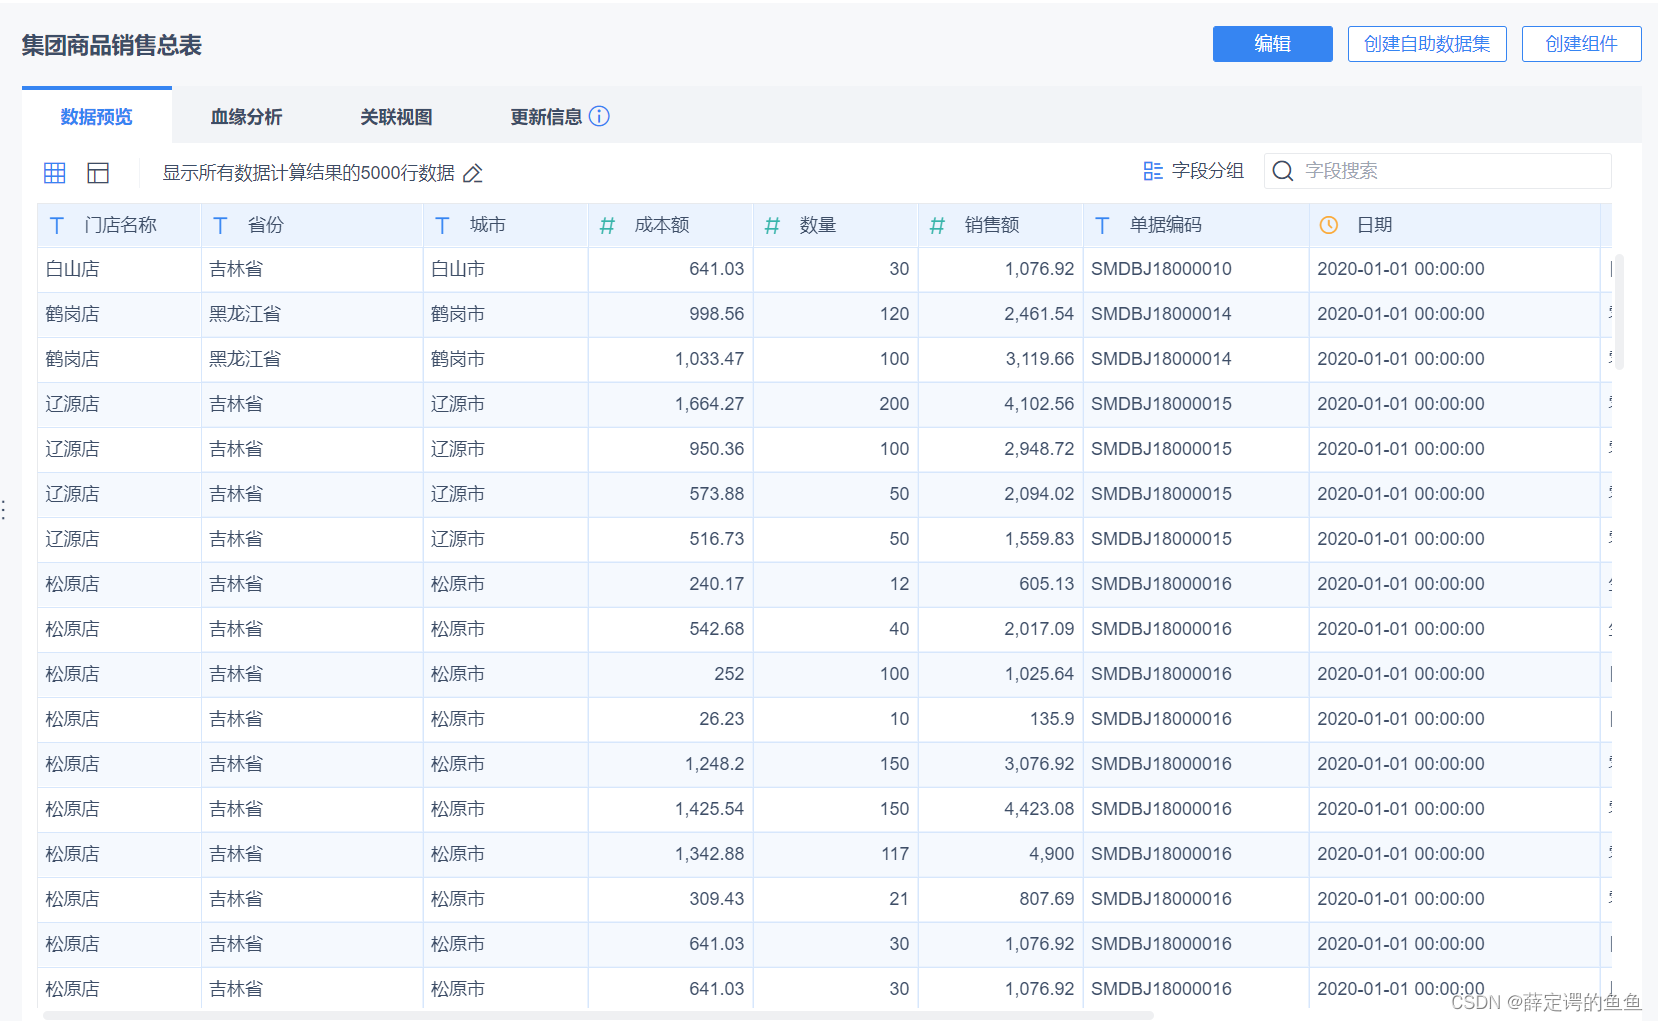
Task: Click the vertical scrollbar of the table
Action: point(1619,312)
